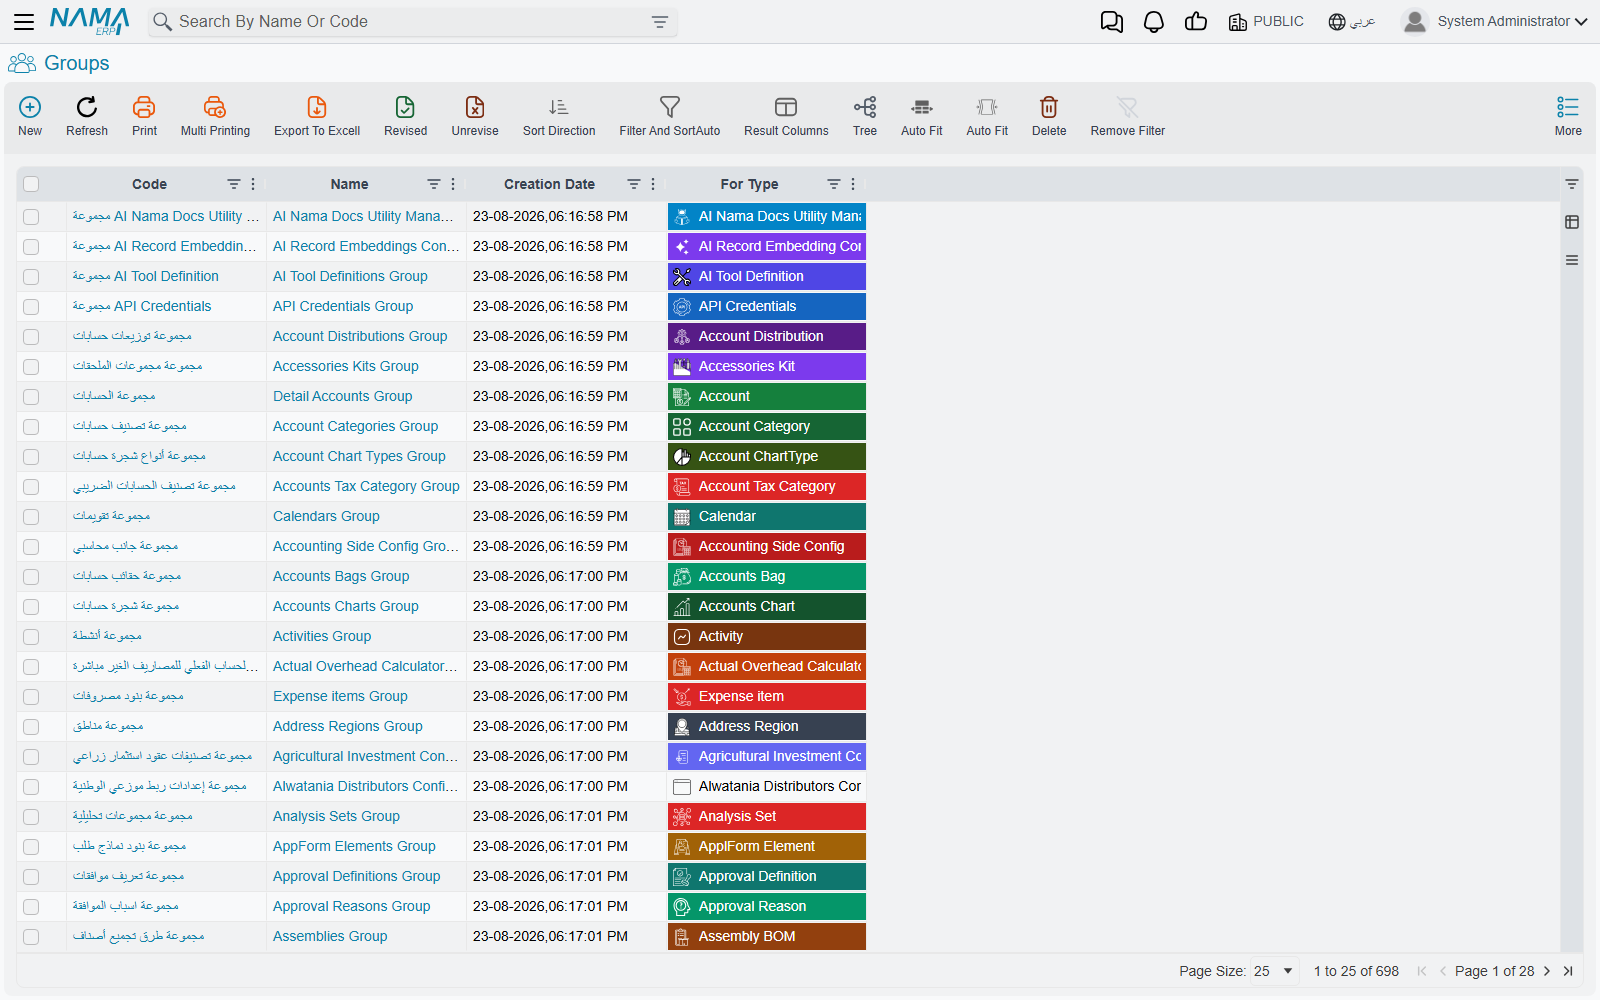Screen dimensions: 1600x1000
Task: Open the chat messages icon
Action: (1112, 22)
